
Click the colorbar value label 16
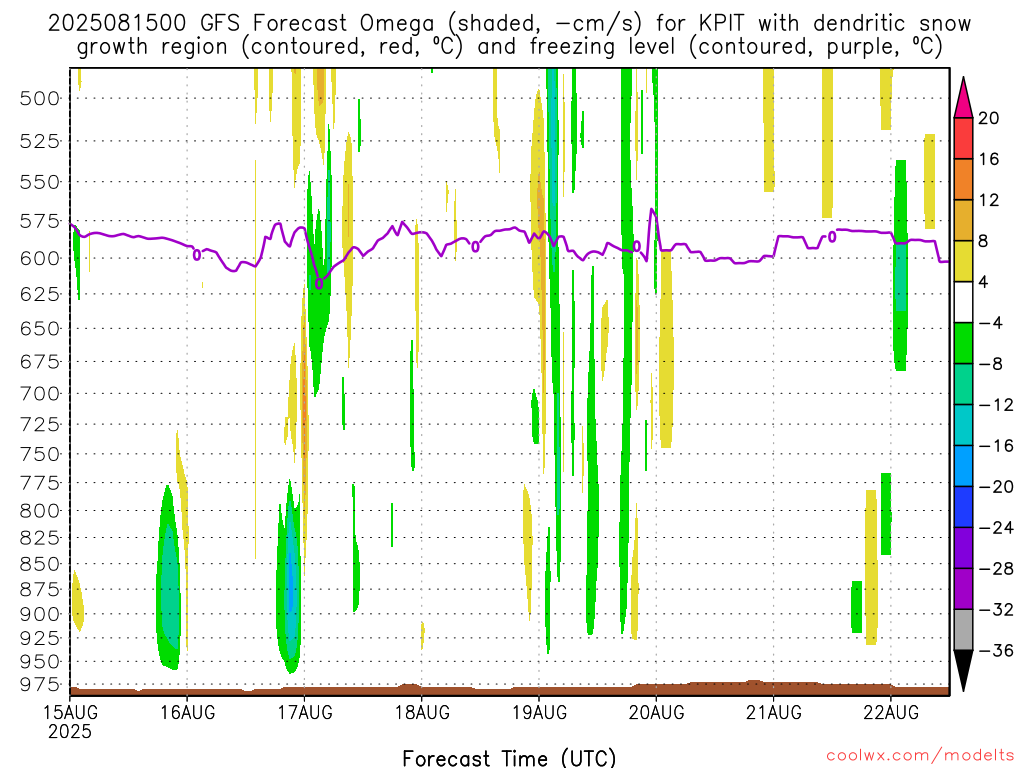[x=989, y=159]
